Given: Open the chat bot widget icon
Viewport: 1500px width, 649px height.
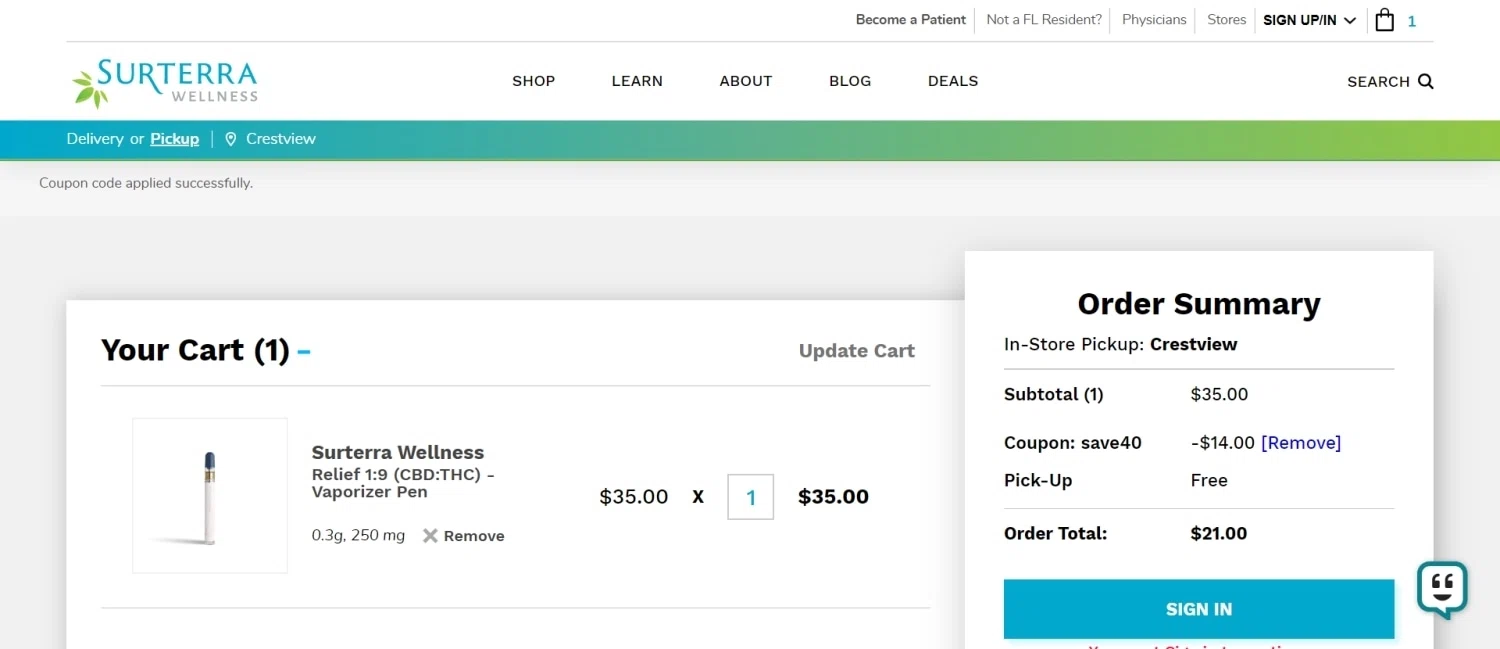Looking at the screenshot, I should pos(1441,589).
